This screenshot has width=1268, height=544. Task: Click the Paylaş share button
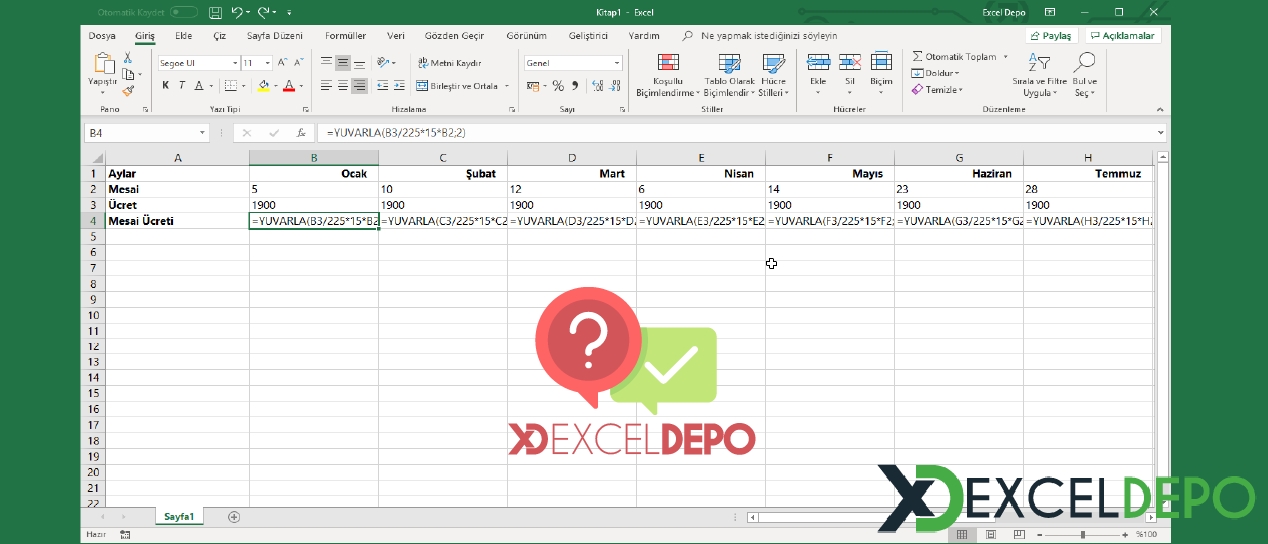tap(1050, 35)
